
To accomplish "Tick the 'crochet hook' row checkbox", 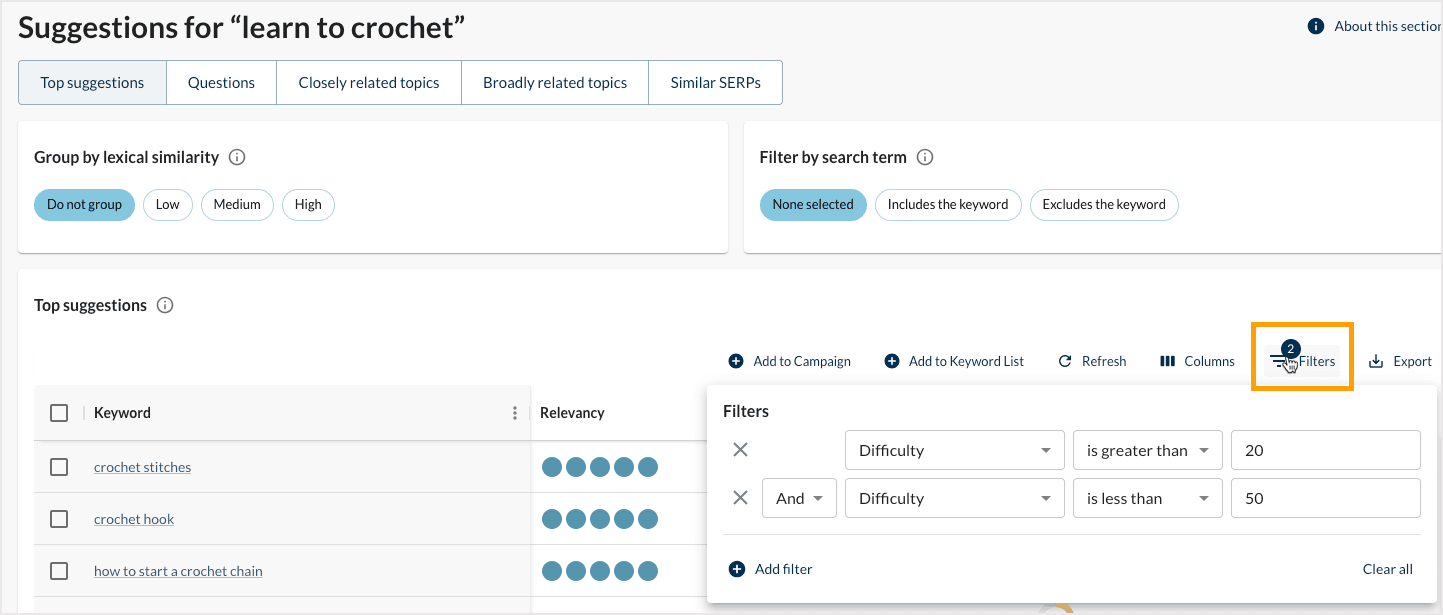I will point(59,519).
